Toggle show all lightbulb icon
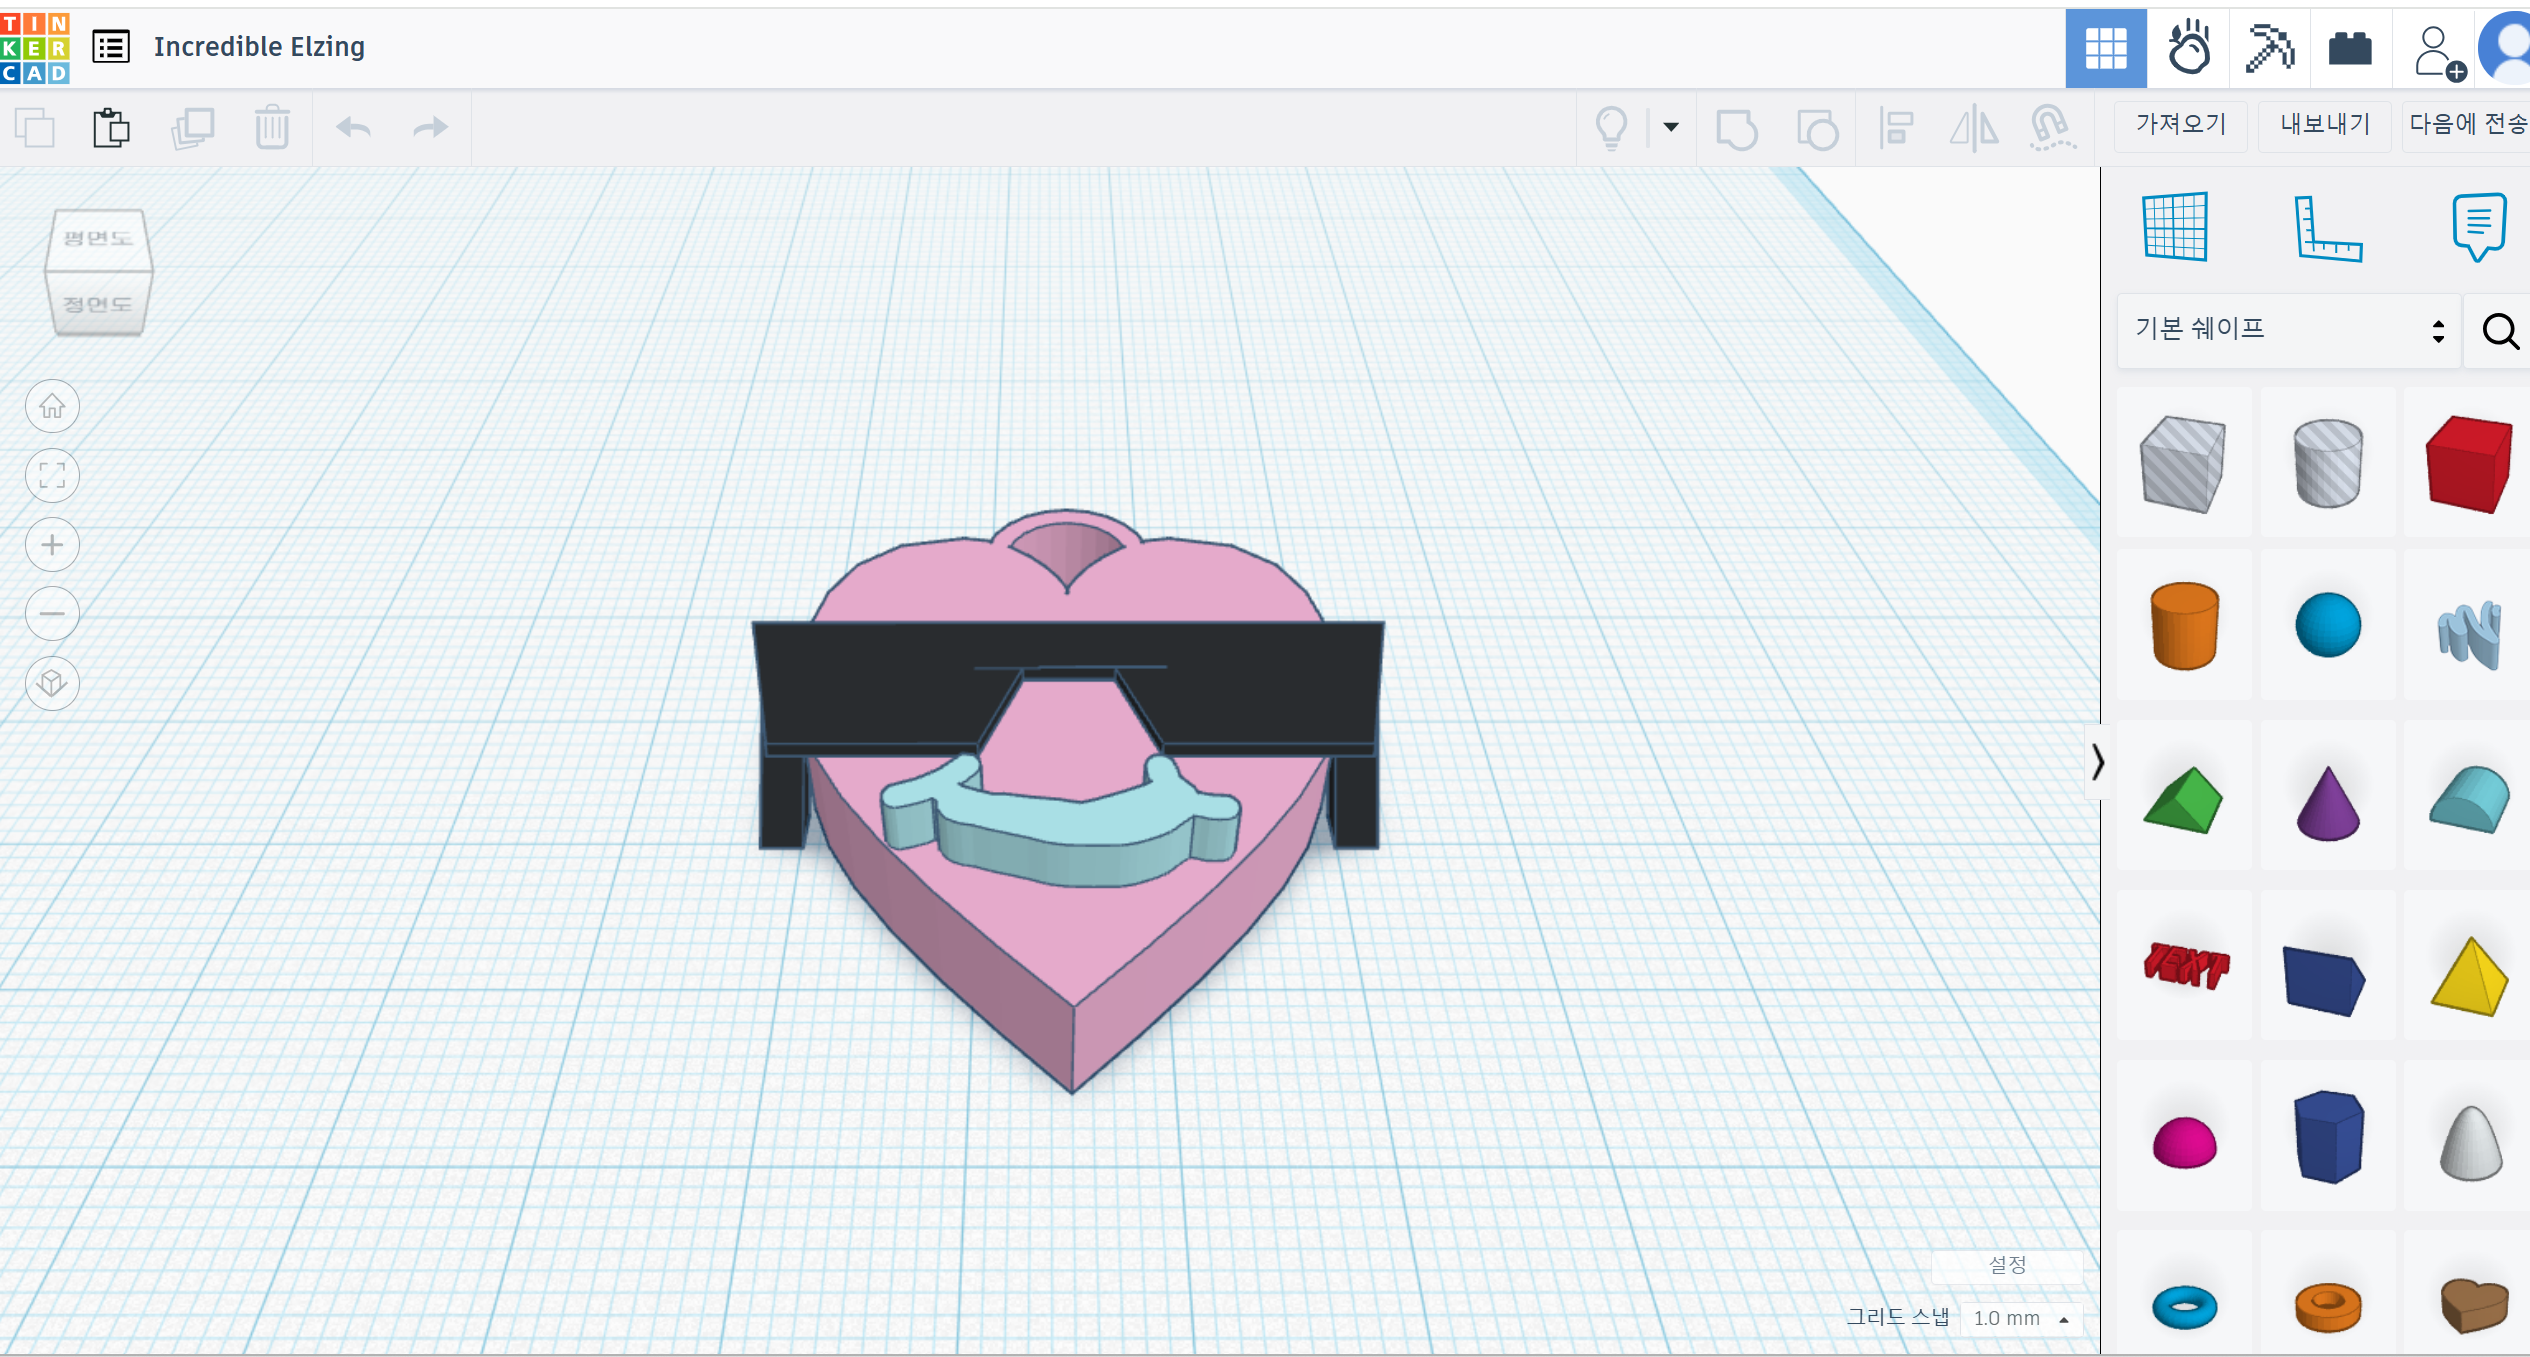This screenshot has width=2530, height=1357. coord(1611,128)
